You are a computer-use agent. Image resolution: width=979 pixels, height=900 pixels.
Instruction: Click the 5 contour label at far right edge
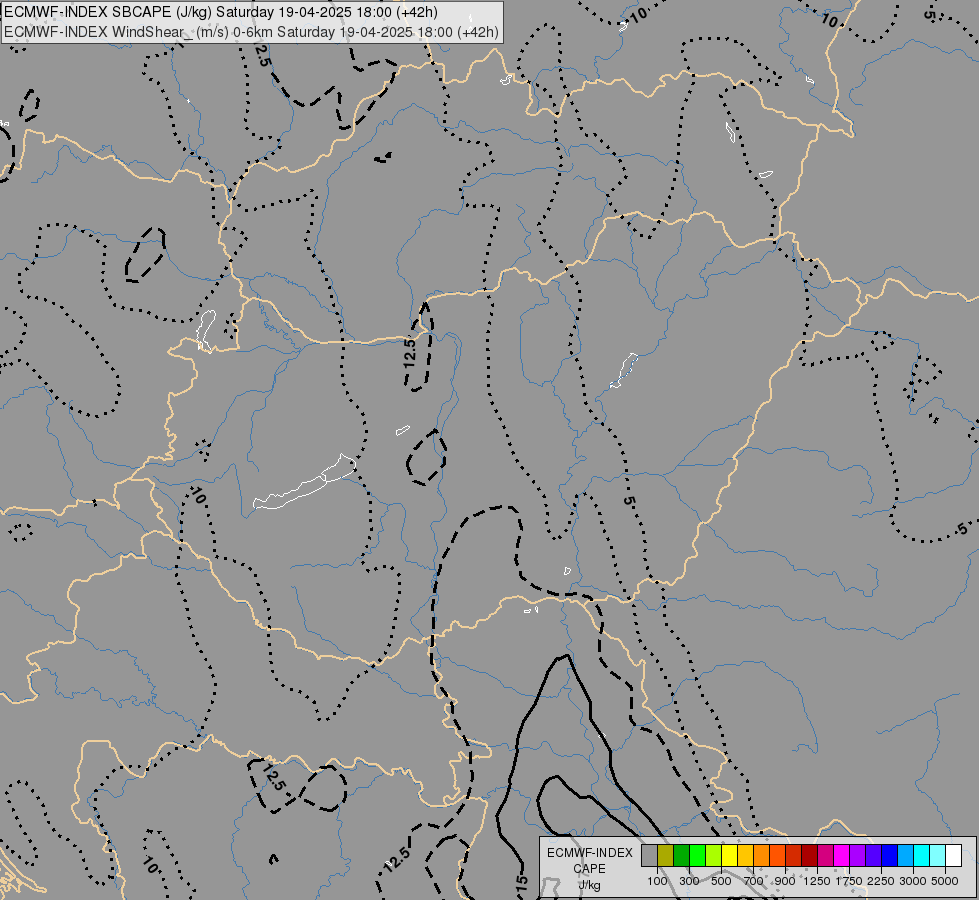click(x=962, y=529)
